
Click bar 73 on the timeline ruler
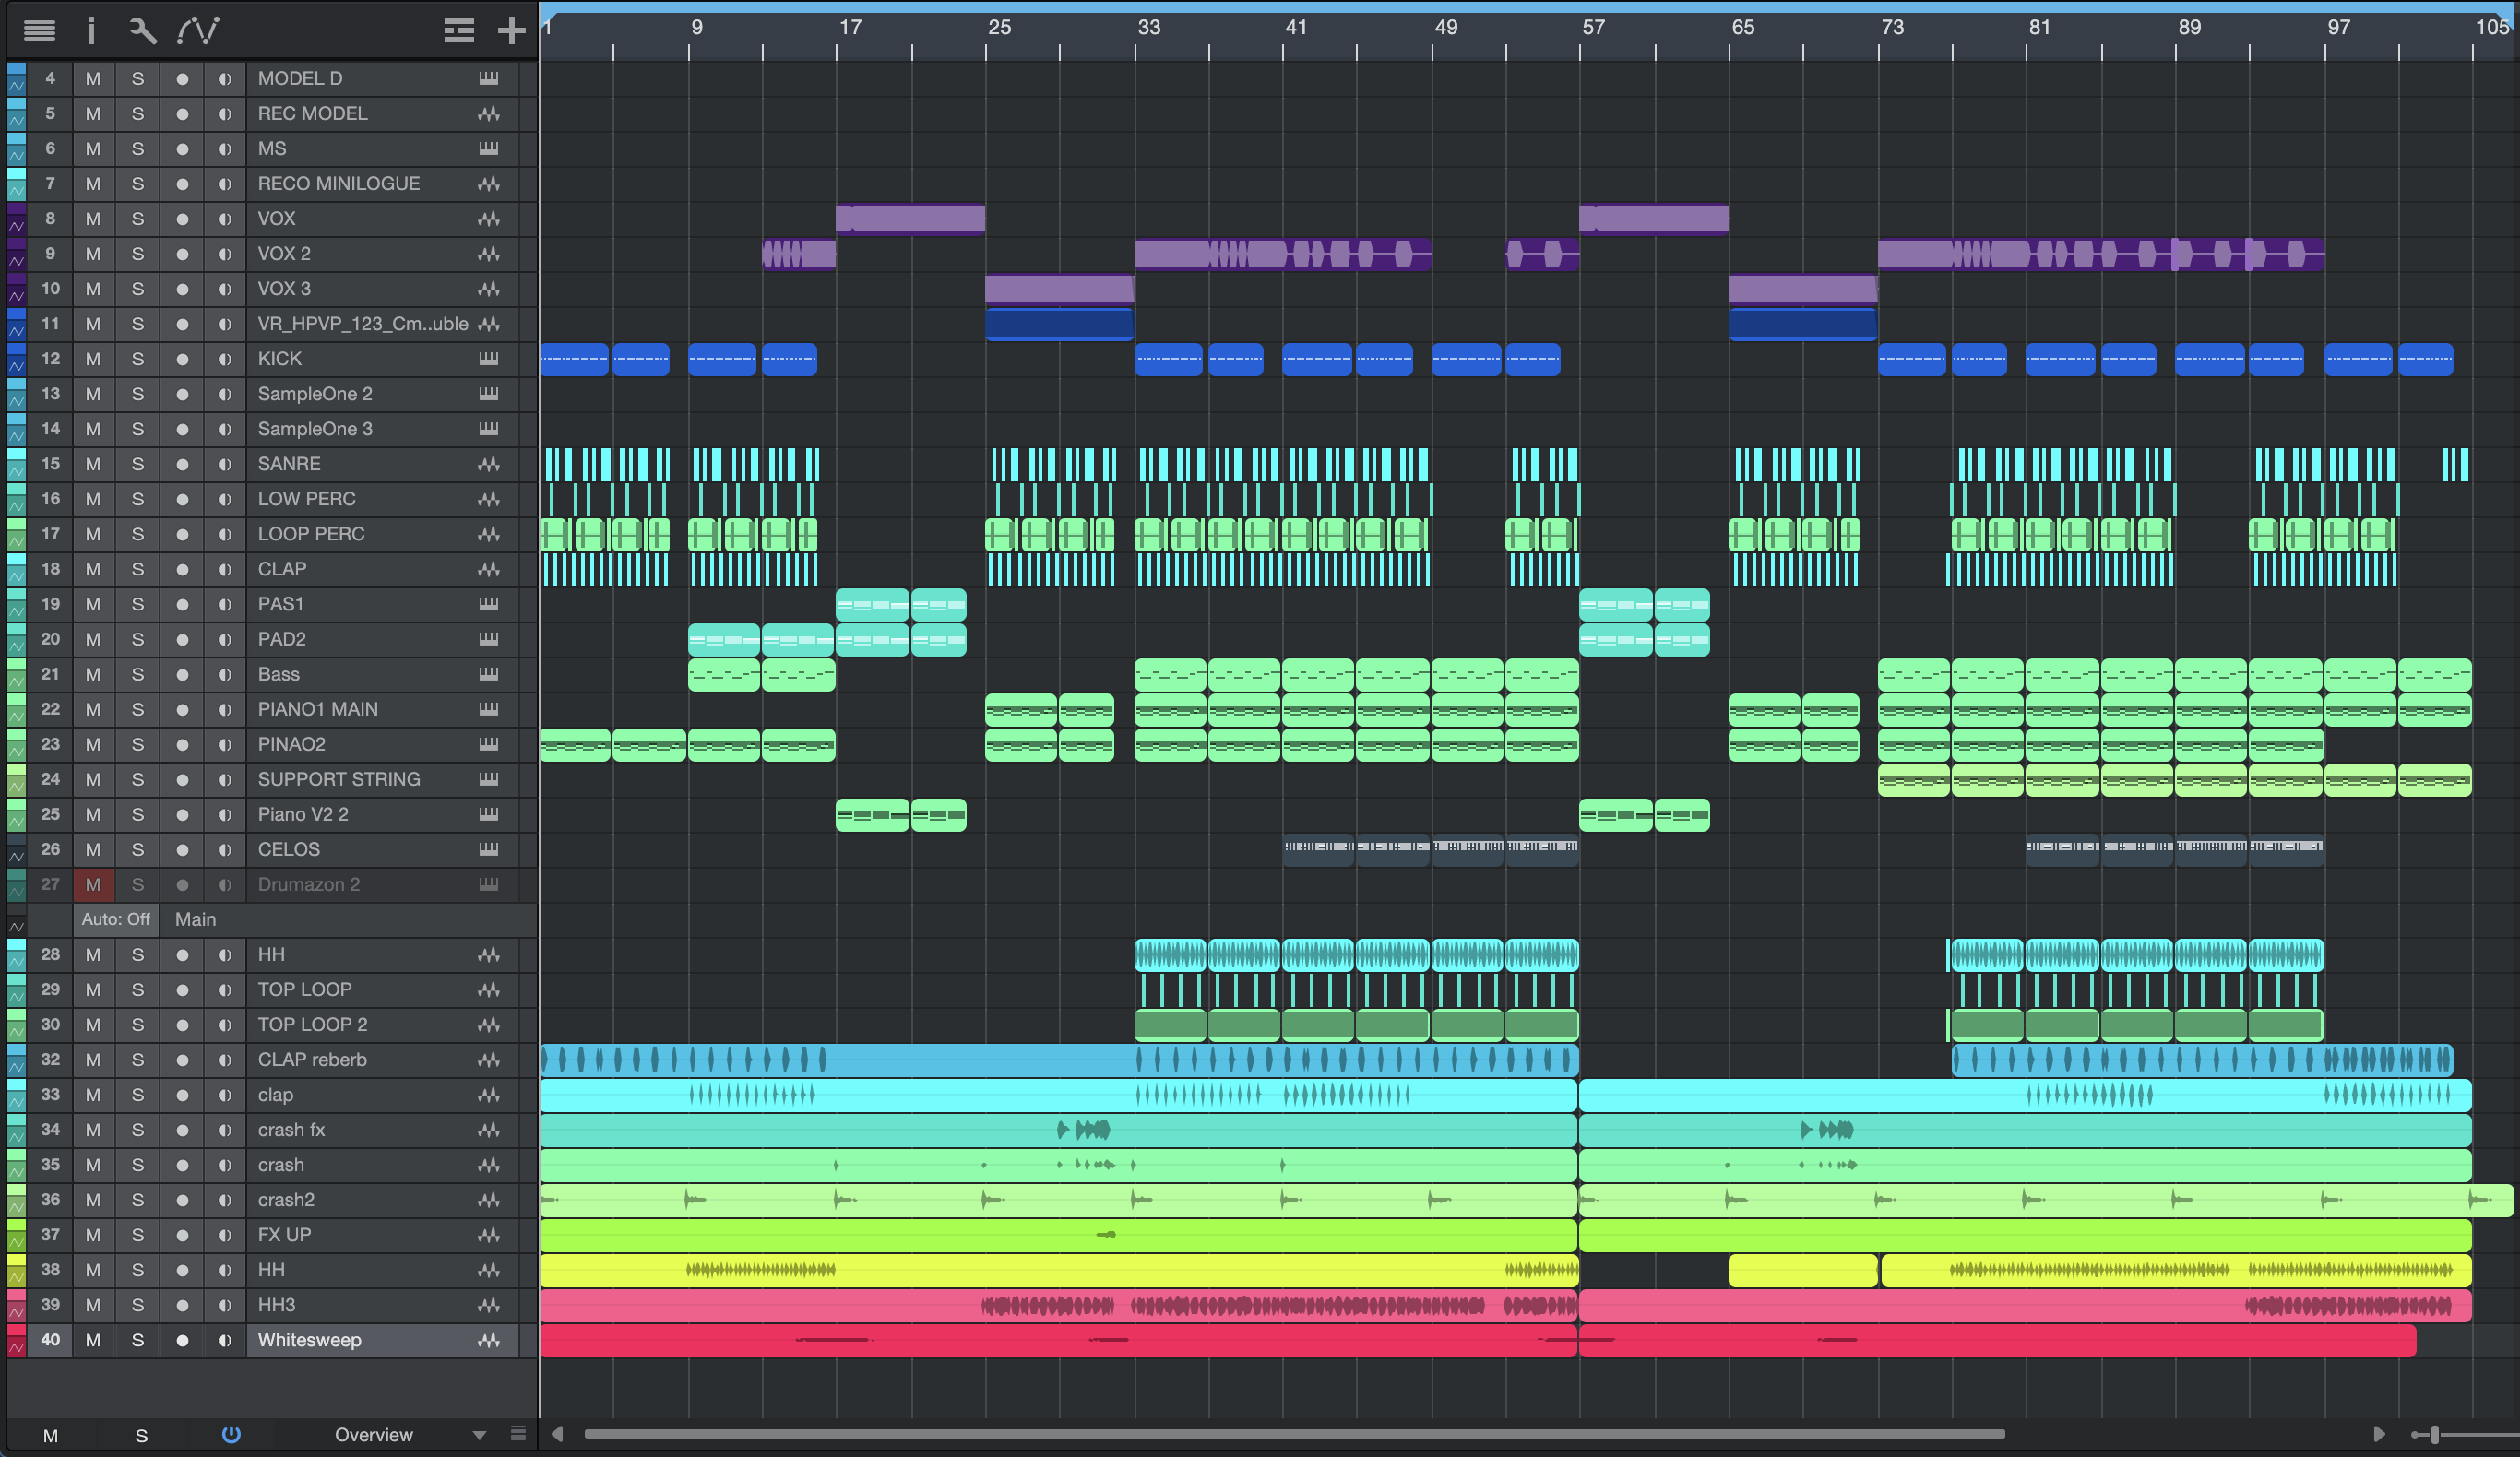(x=1891, y=28)
